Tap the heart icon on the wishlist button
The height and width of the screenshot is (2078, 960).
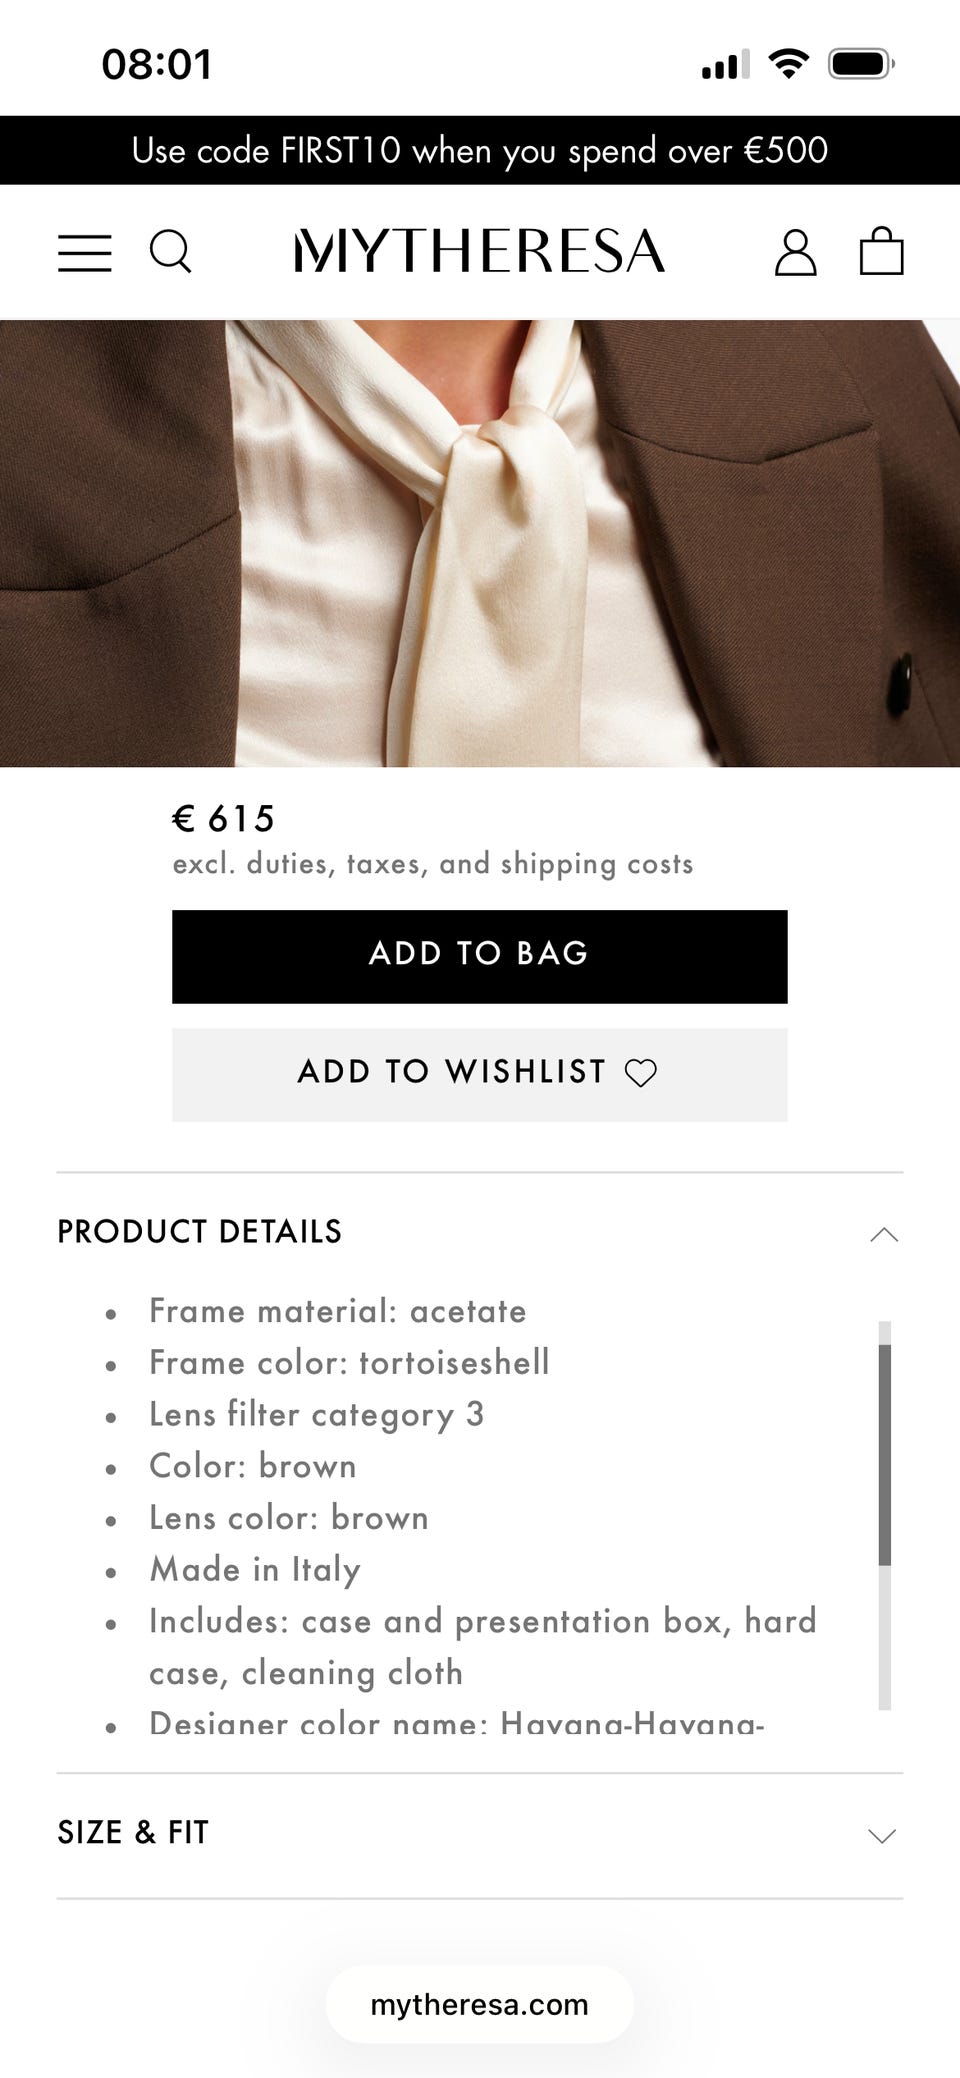(641, 1073)
